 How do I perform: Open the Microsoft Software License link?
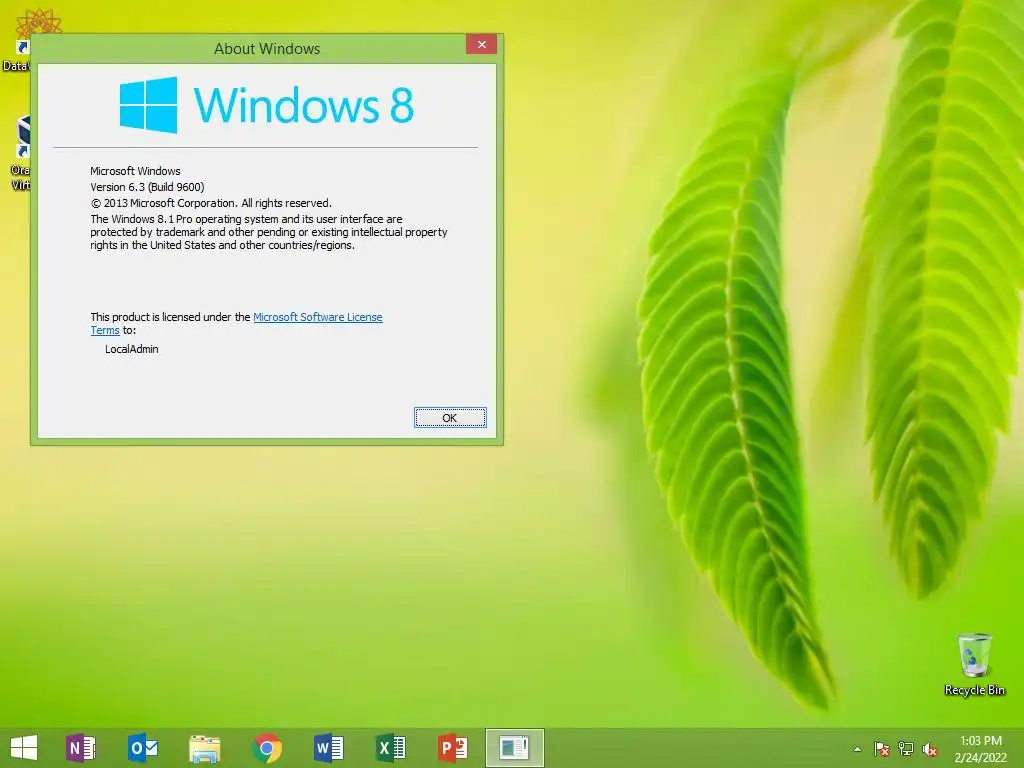tap(317, 317)
